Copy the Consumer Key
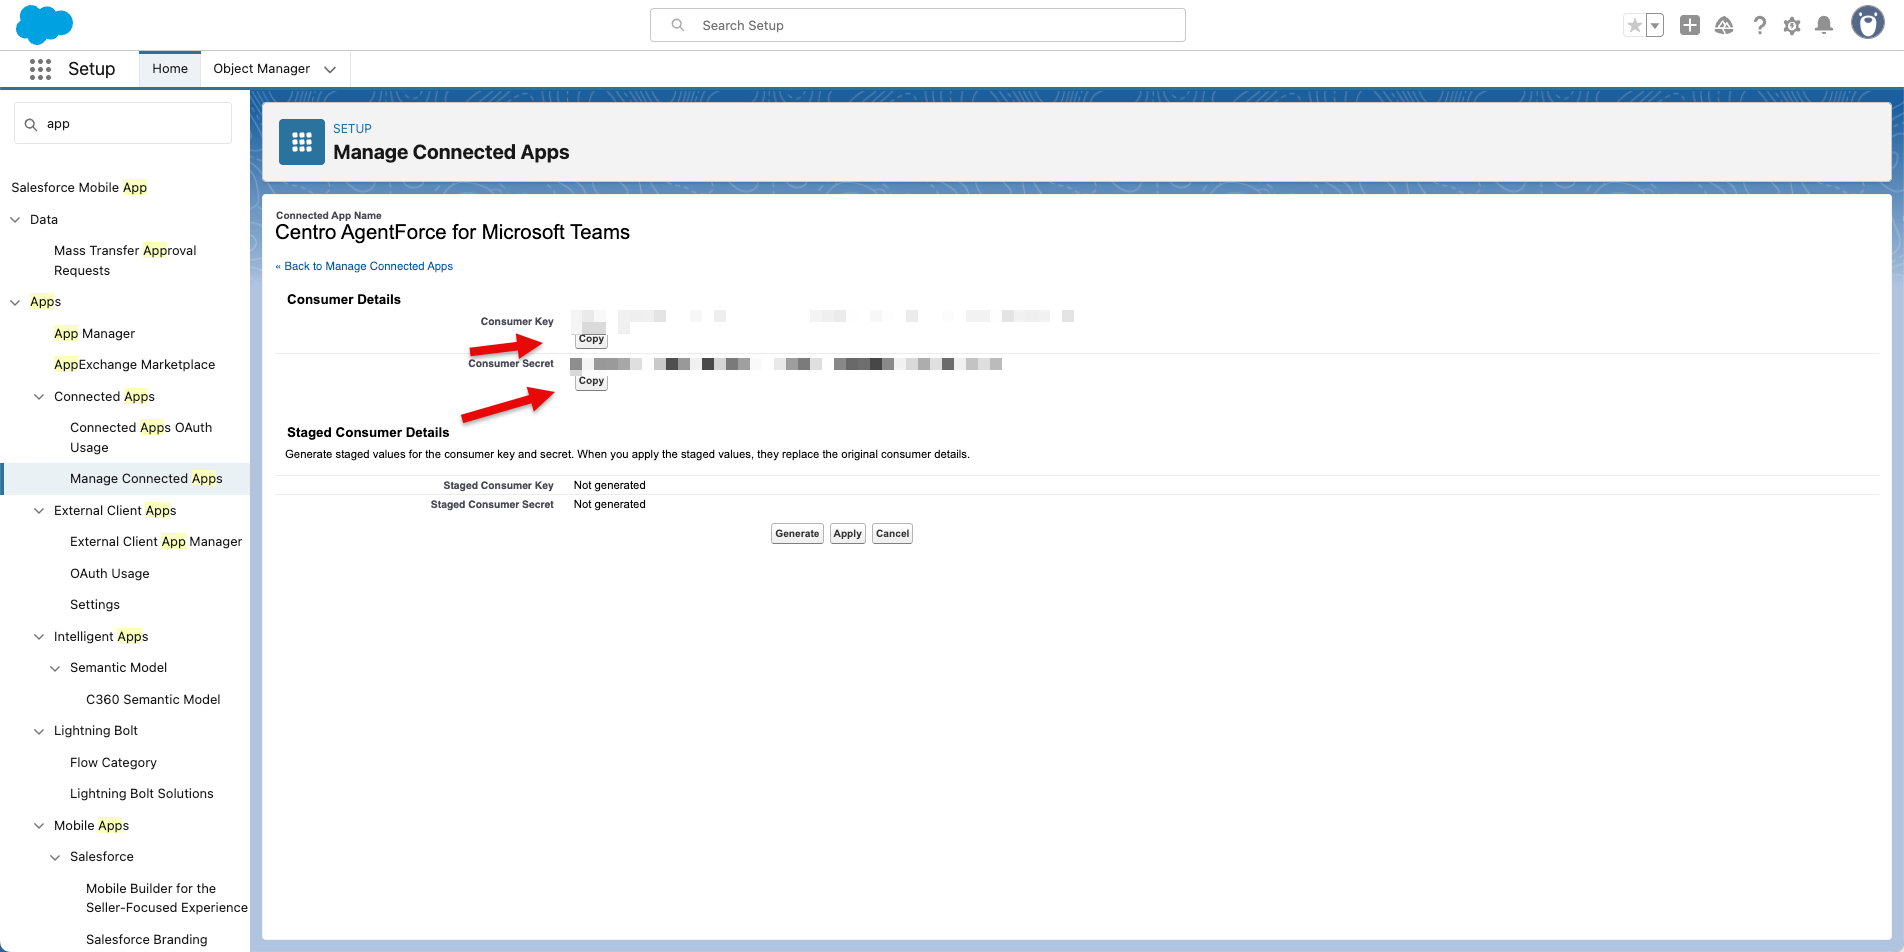This screenshot has width=1904, height=952. coord(591,339)
